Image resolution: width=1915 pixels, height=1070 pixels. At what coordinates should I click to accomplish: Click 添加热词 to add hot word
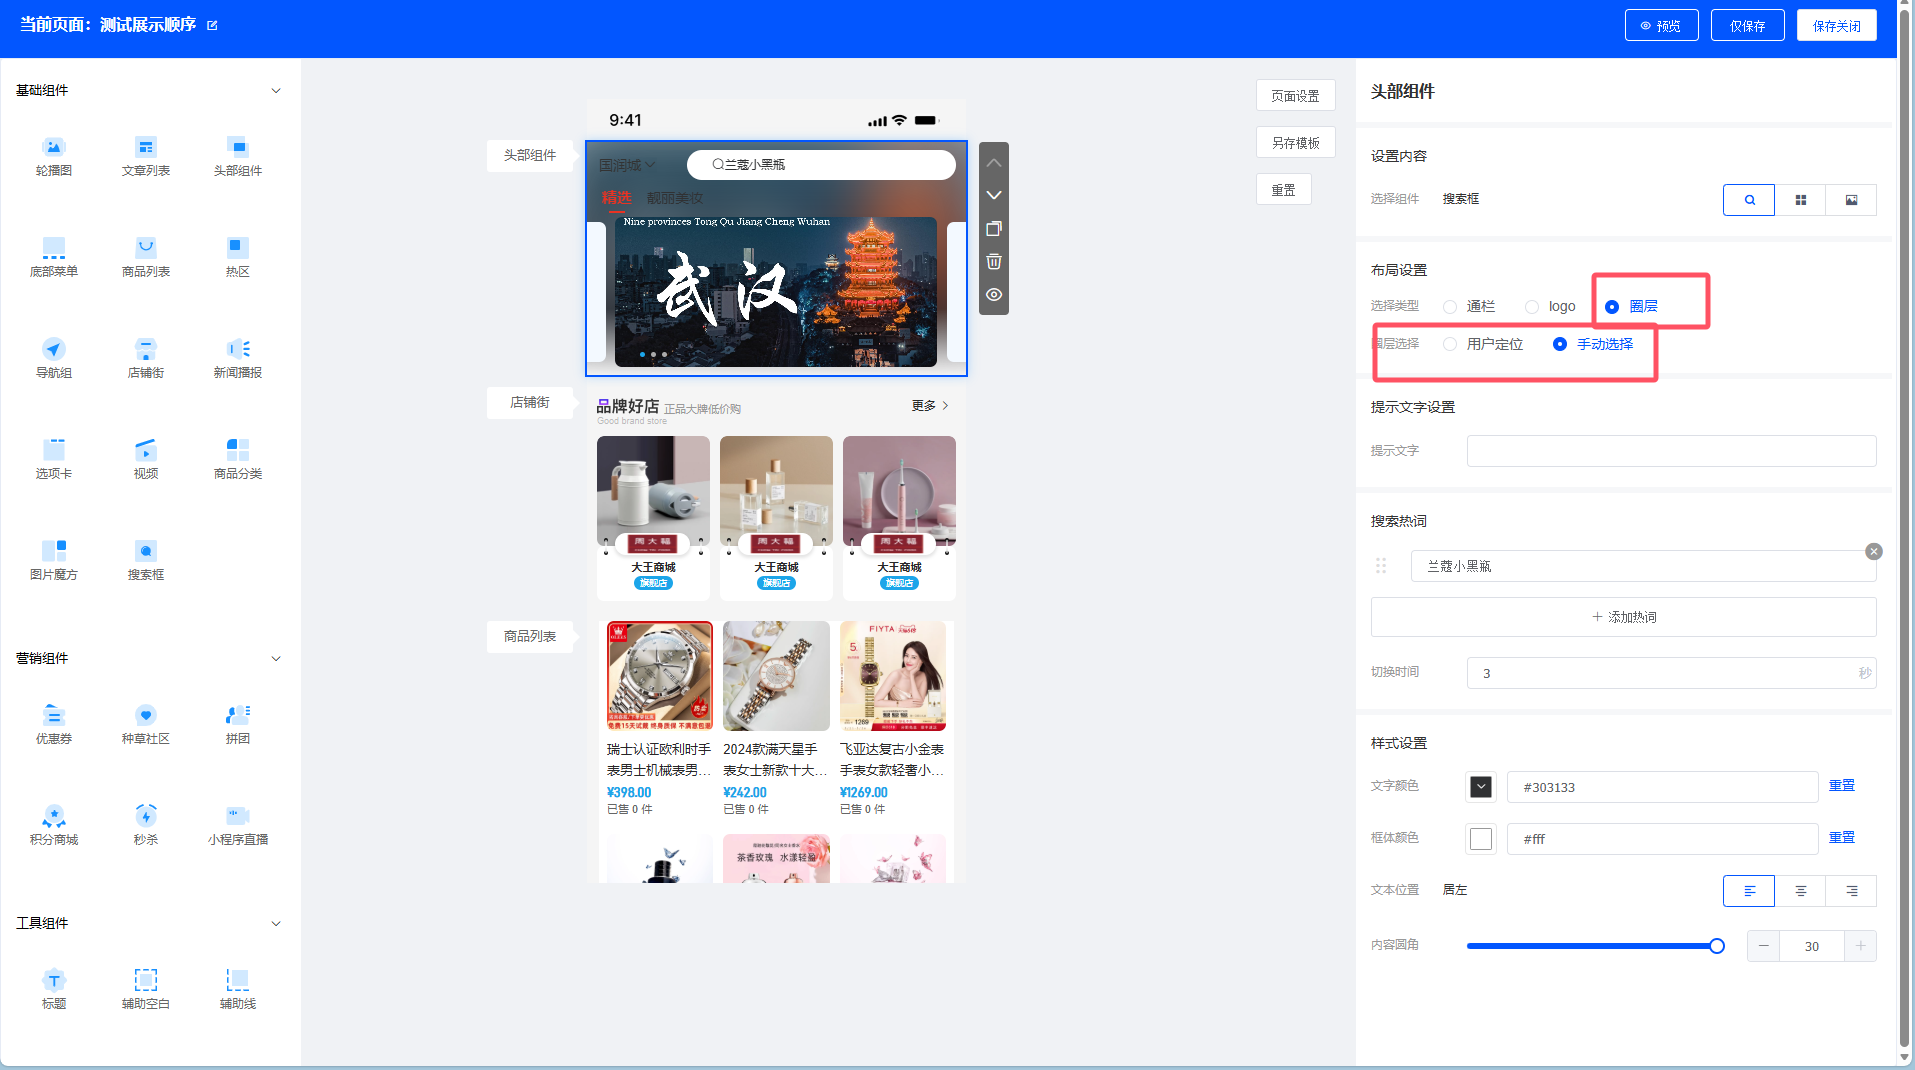(1623, 617)
